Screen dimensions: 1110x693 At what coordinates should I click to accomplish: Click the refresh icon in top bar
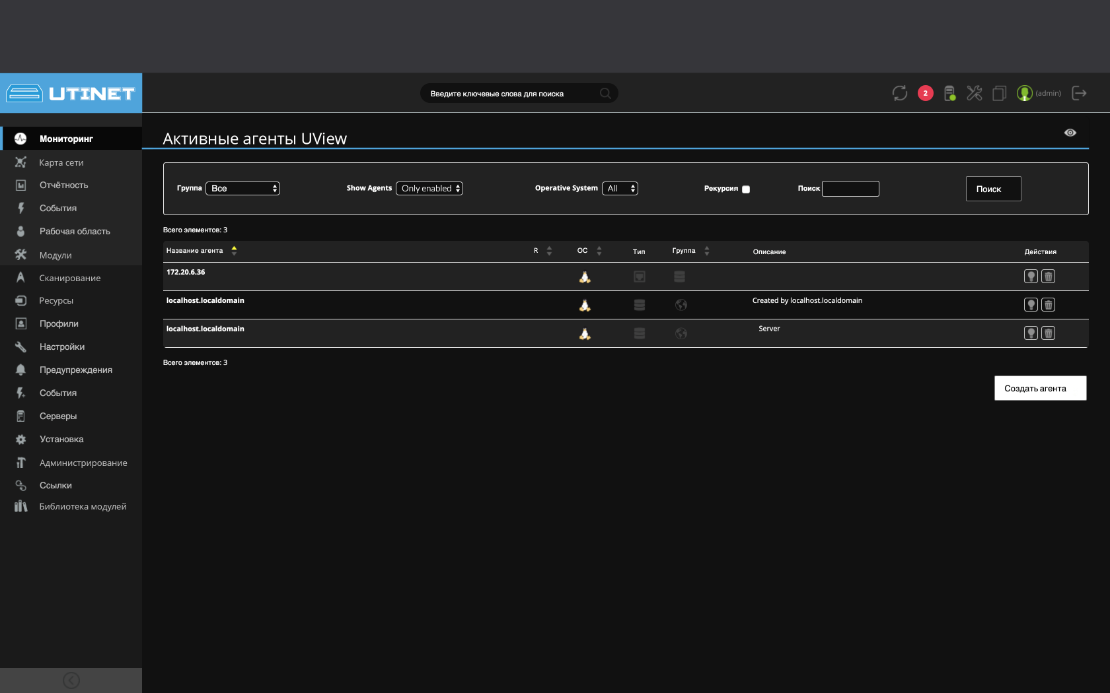900,93
